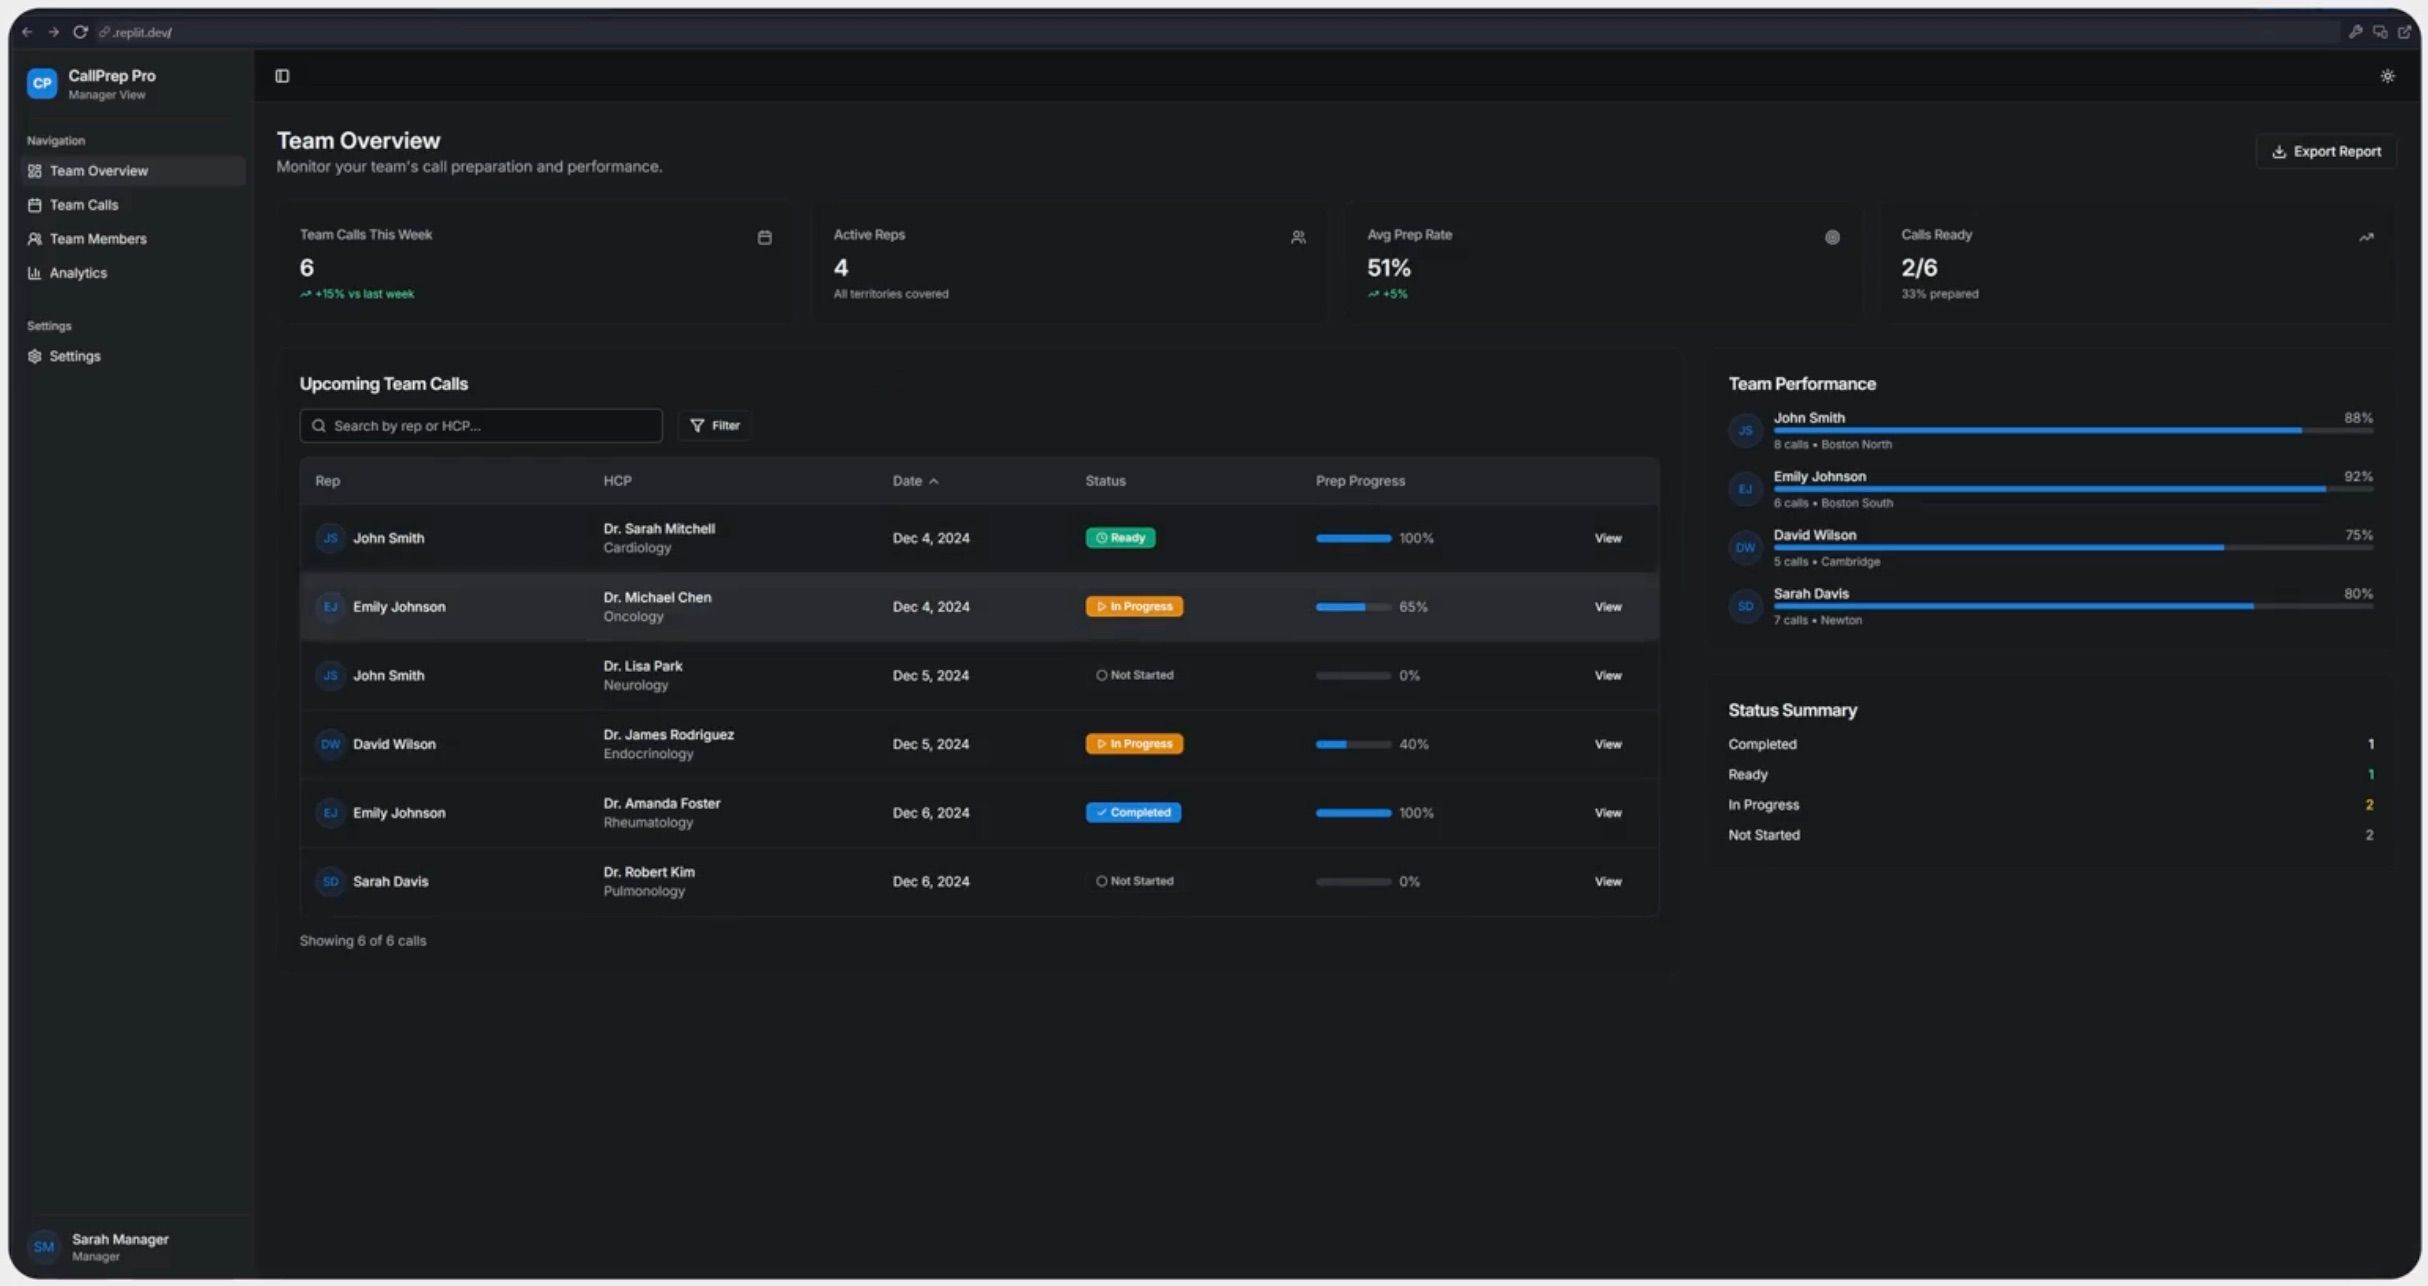View Dr. Lisa Park's call details
The height and width of the screenshot is (1286, 2428).
coord(1607,676)
